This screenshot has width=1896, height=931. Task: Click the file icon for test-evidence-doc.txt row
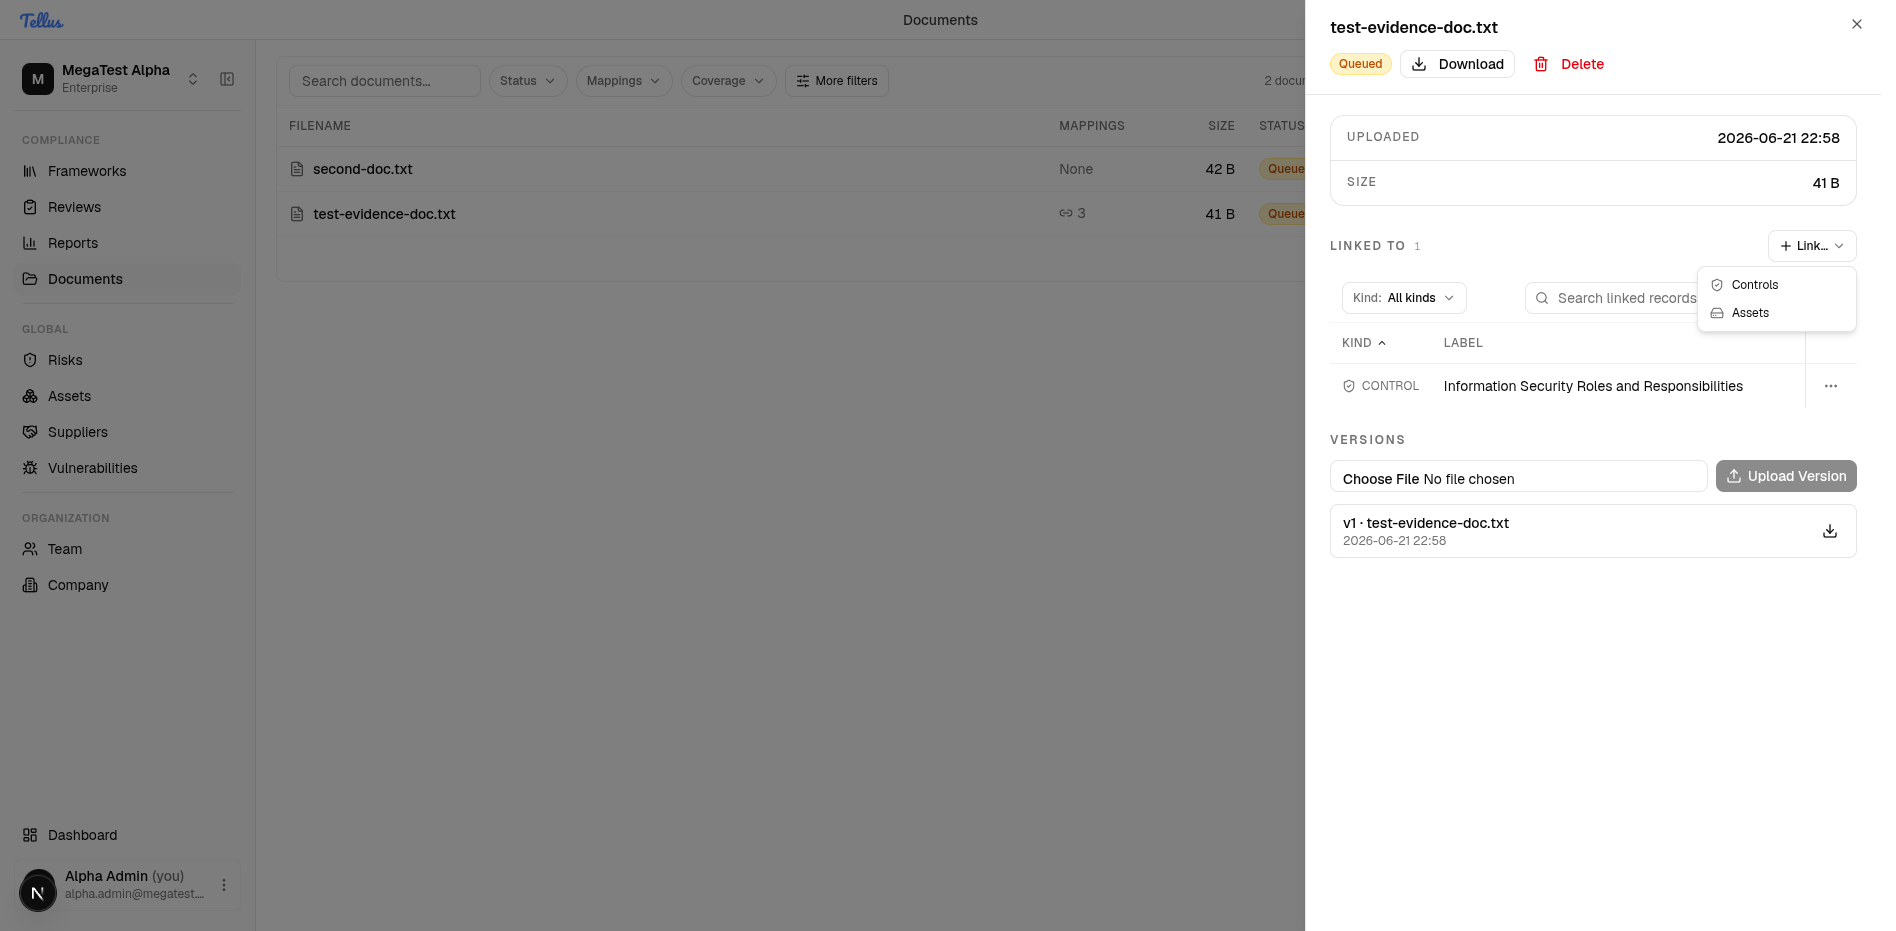click(297, 214)
